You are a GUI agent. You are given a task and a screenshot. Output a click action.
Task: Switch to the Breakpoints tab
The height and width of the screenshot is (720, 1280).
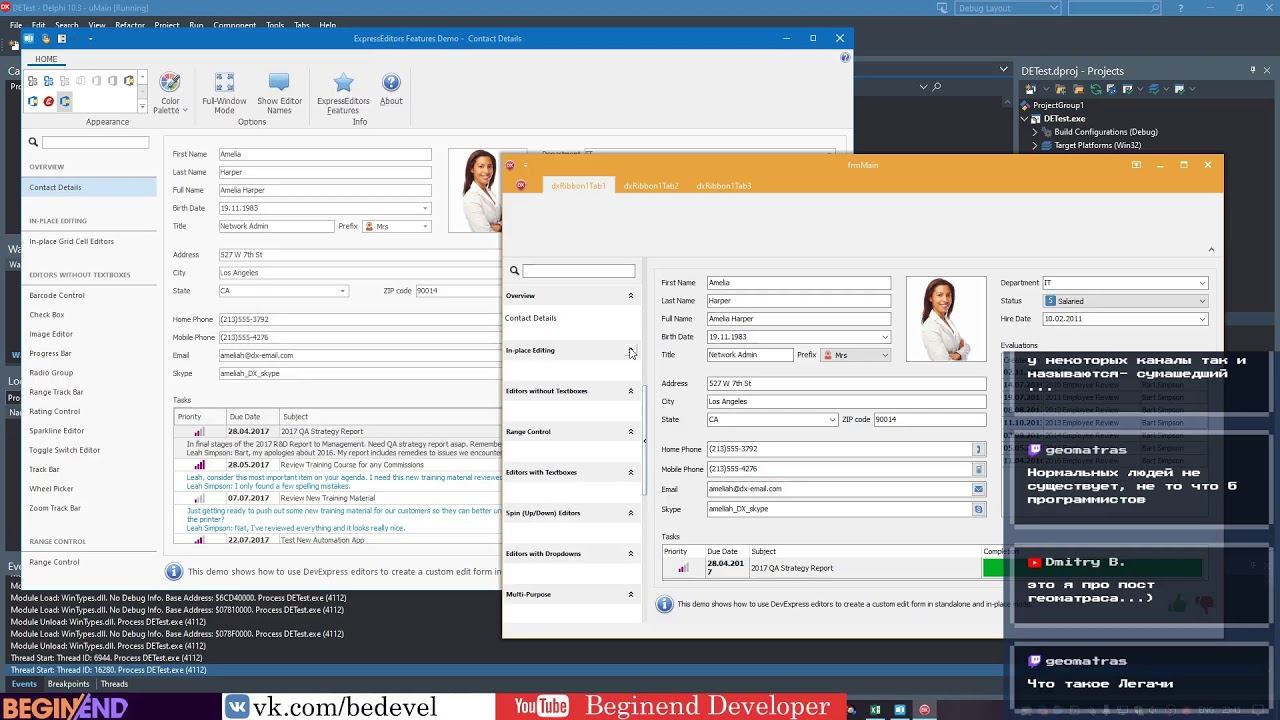coord(68,684)
